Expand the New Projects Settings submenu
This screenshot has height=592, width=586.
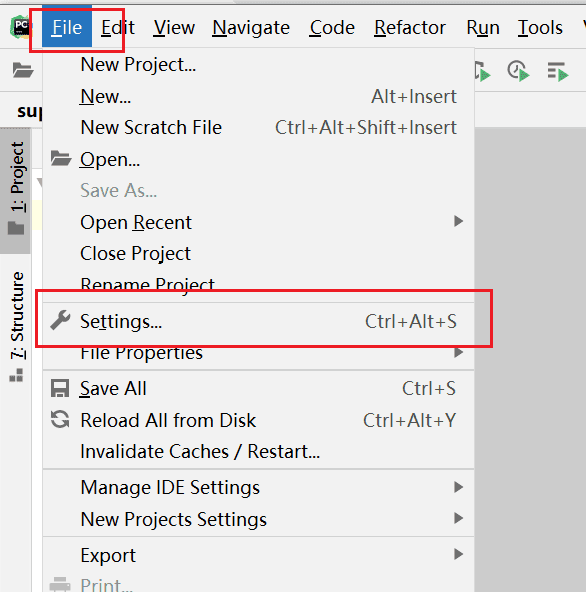[x=458, y=518]
